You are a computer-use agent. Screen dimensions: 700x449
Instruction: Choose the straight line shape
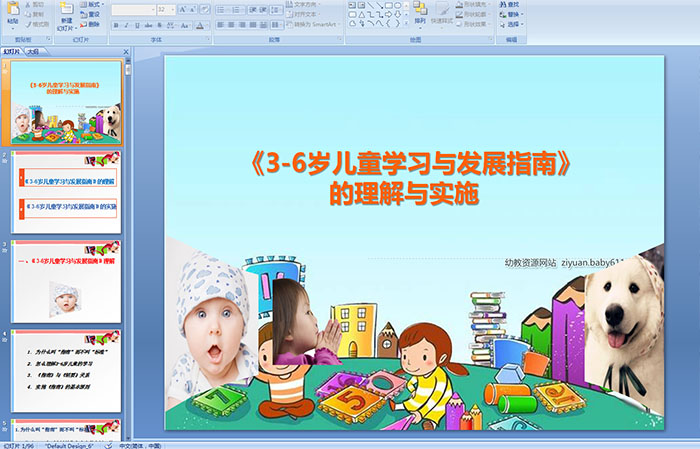click(370, 5)
